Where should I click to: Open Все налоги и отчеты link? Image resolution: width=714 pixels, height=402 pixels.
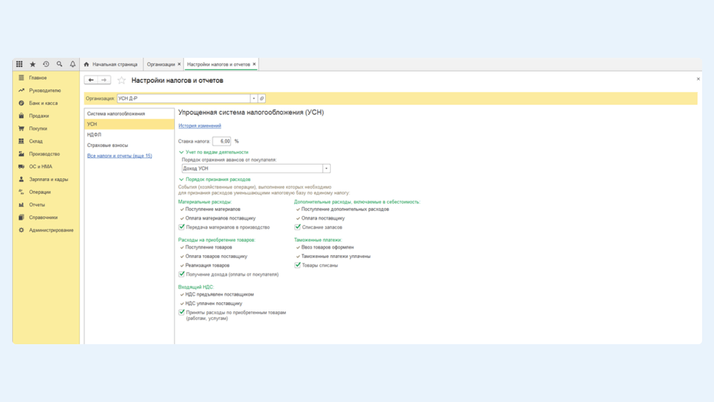coord(119,156)
